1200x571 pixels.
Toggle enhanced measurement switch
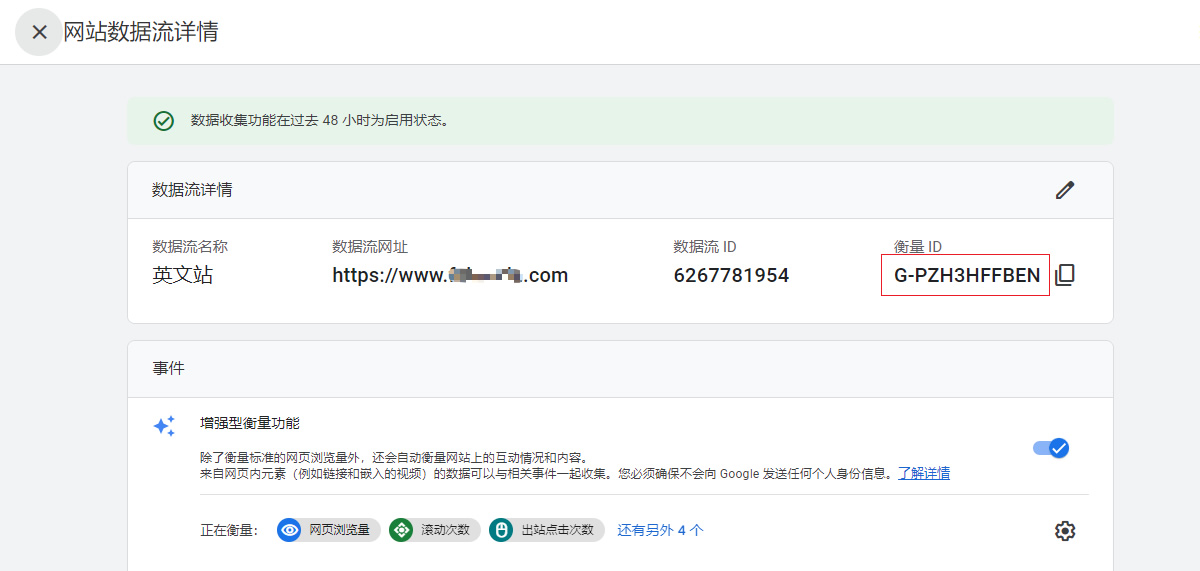[1051, 448]
